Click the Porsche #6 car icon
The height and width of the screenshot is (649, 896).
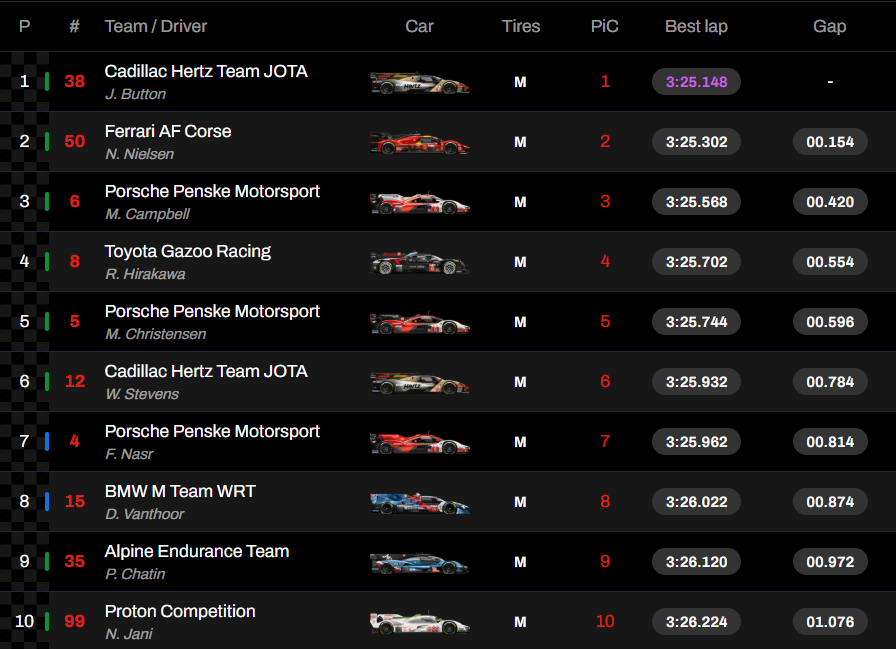tap(420, 203)
